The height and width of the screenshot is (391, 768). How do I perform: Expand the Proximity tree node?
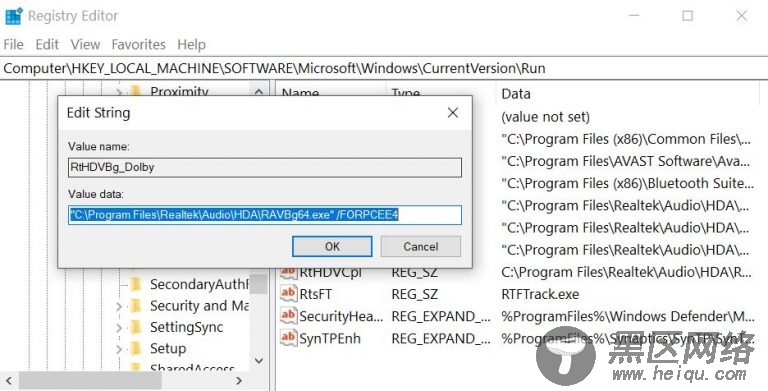pyautogui.click(x=119, y=91)
